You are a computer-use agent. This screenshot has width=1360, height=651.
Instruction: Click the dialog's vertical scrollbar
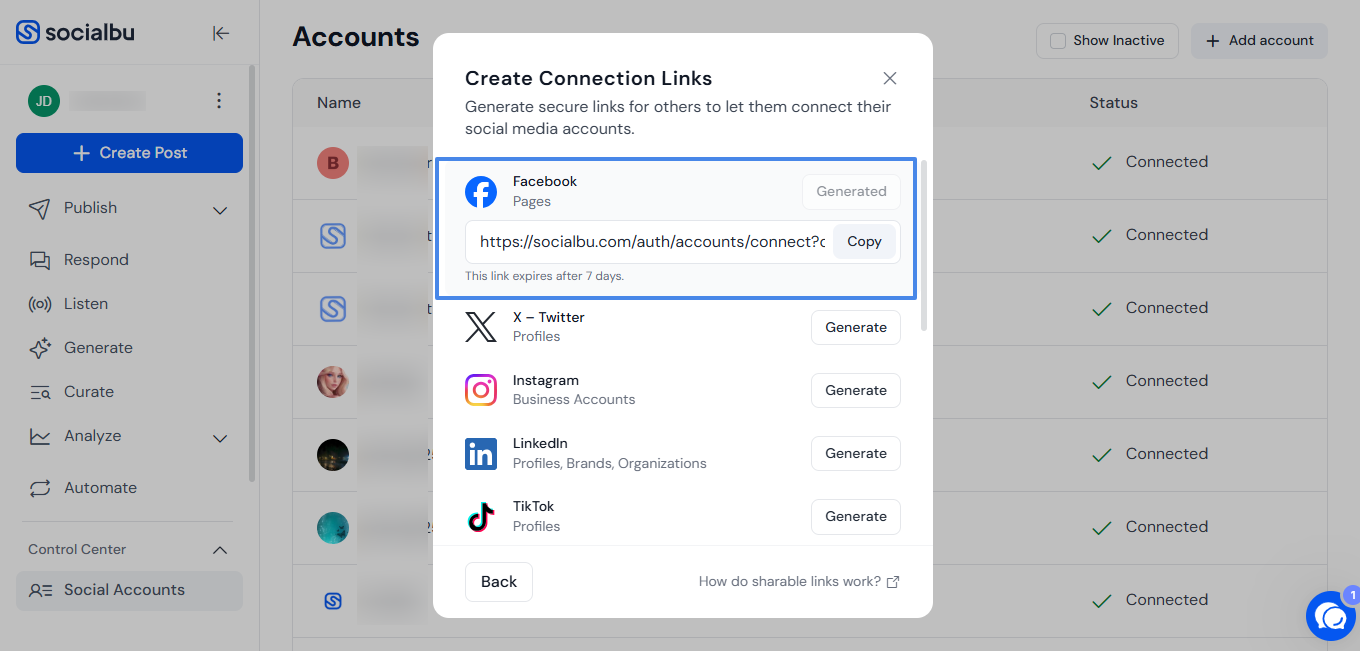pos(924,245)
